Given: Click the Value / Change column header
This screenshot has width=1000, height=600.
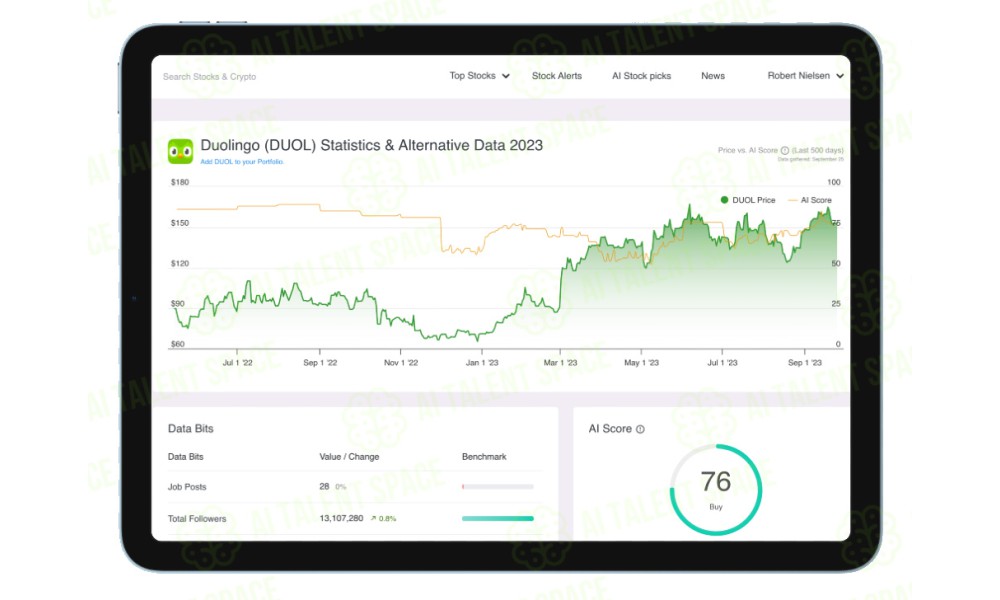Looking at the screenshot, I should coord(349,457).
